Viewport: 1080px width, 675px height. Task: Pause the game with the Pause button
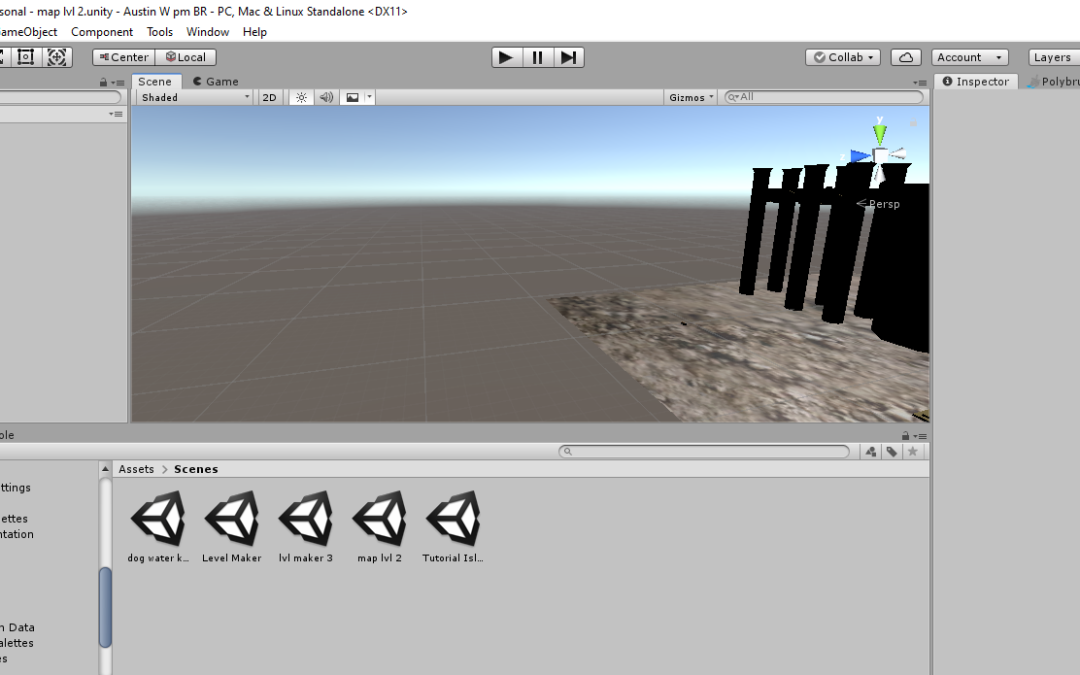pyautogui.click(x=537, y=57)
